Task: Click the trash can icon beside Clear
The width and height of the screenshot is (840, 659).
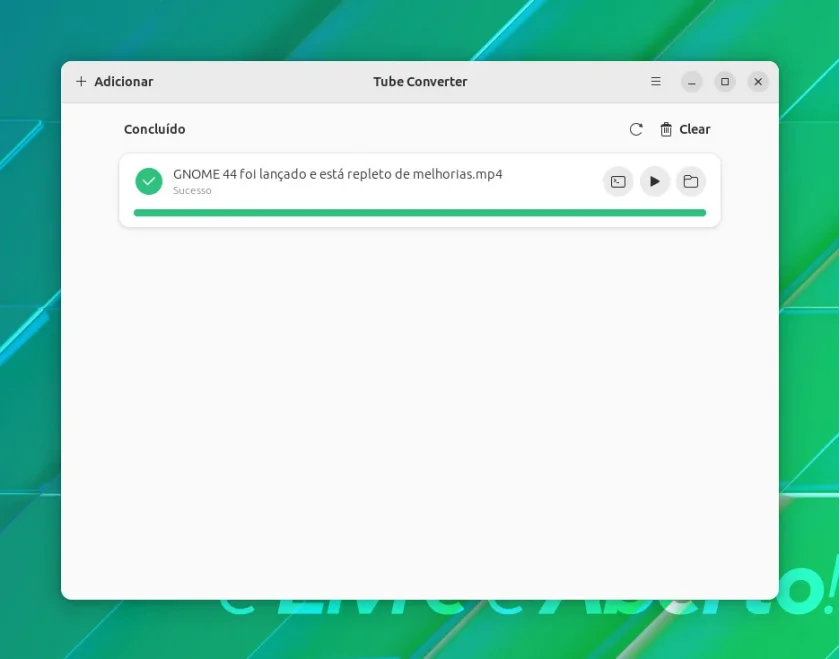Action: pyautogui.click(x=666, y=129)
